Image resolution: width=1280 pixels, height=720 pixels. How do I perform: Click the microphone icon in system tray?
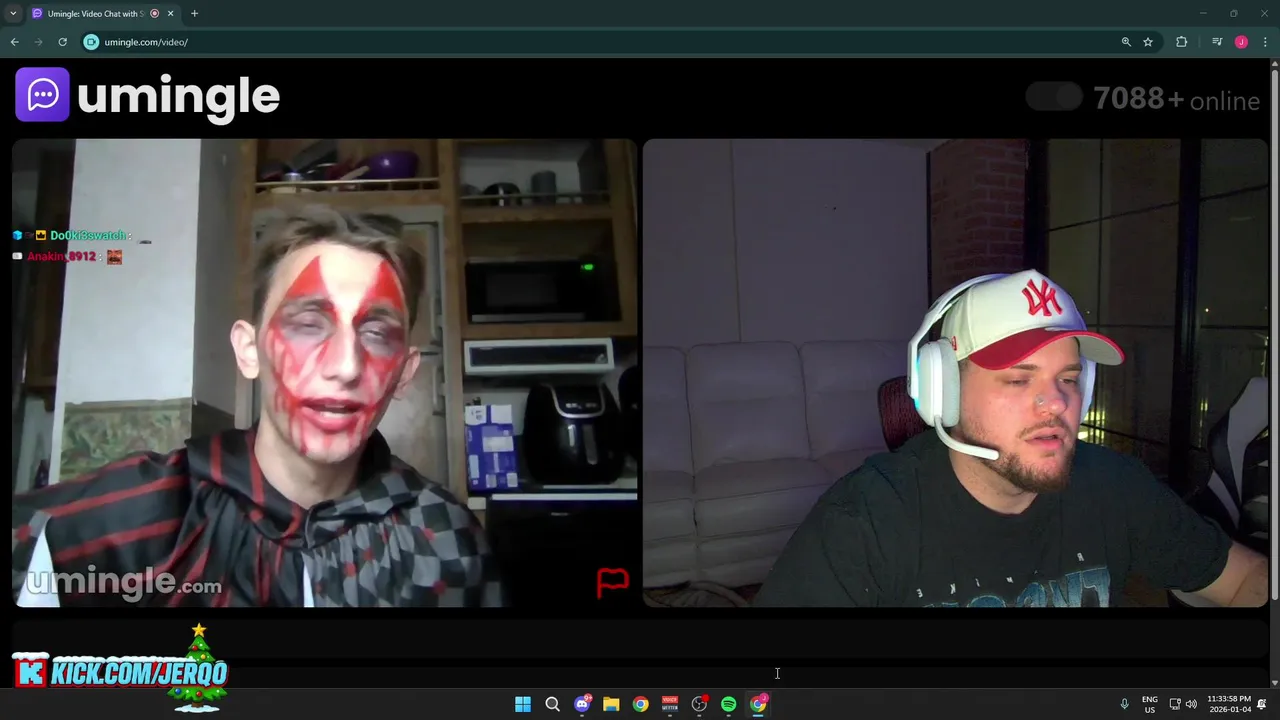click(1124, 704)
